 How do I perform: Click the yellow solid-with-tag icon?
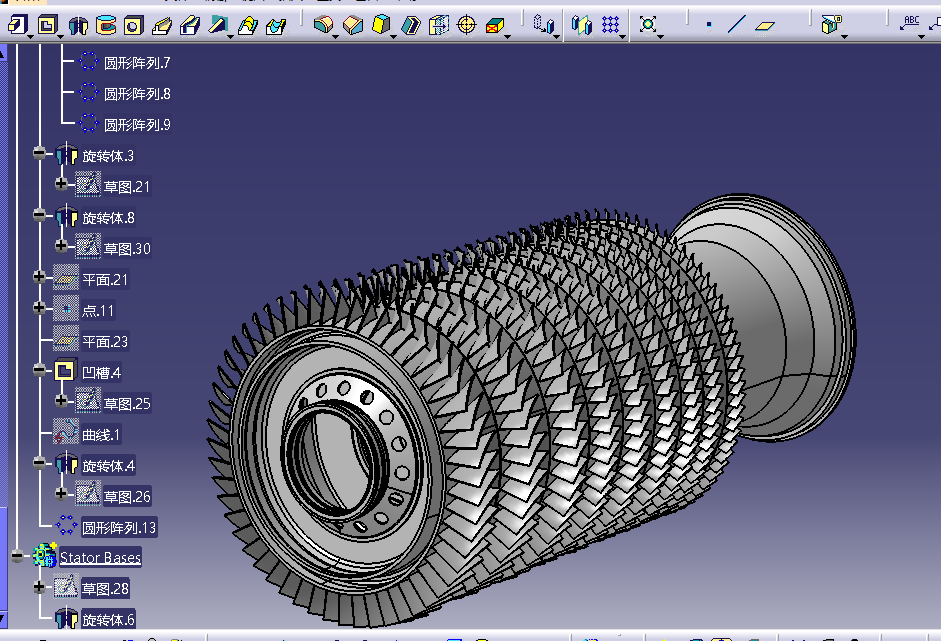(831, 25)
